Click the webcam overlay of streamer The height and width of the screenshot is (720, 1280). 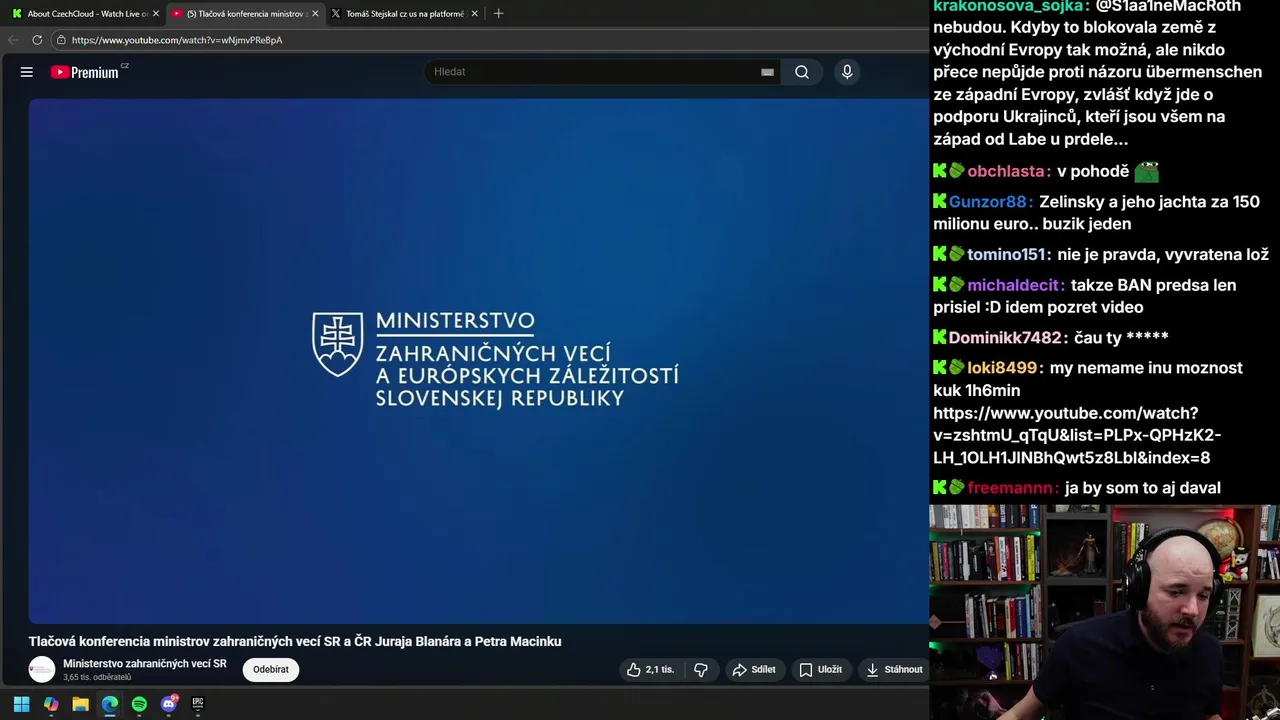point(1104,612)
